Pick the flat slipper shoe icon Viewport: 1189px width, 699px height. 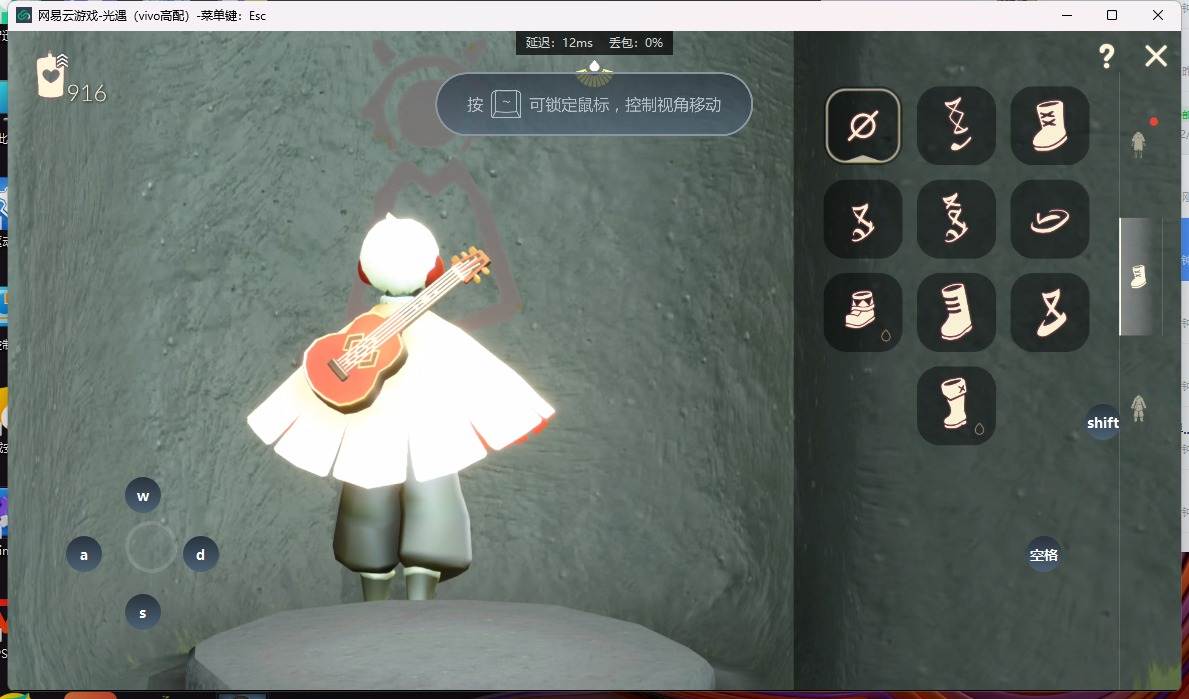[x=1050, y=219]
